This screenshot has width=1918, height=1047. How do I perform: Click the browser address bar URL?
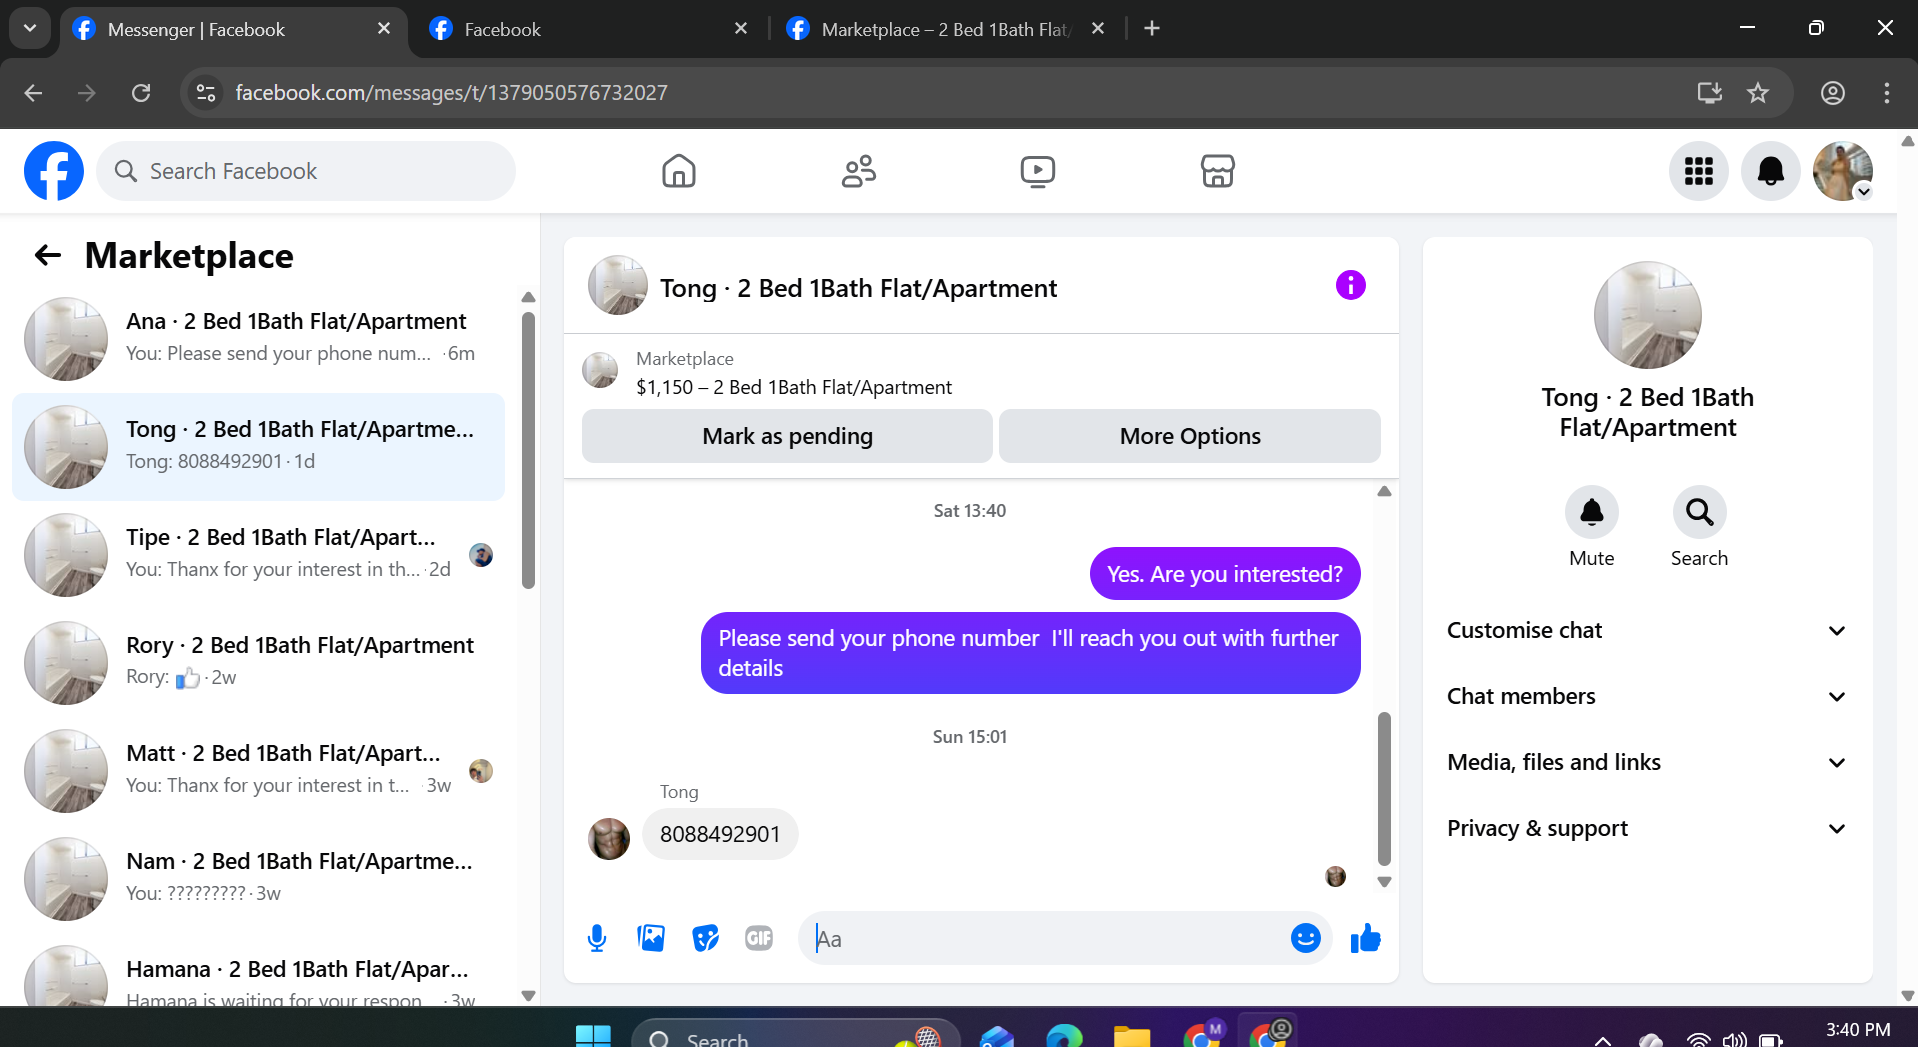(x=451, y=93)
